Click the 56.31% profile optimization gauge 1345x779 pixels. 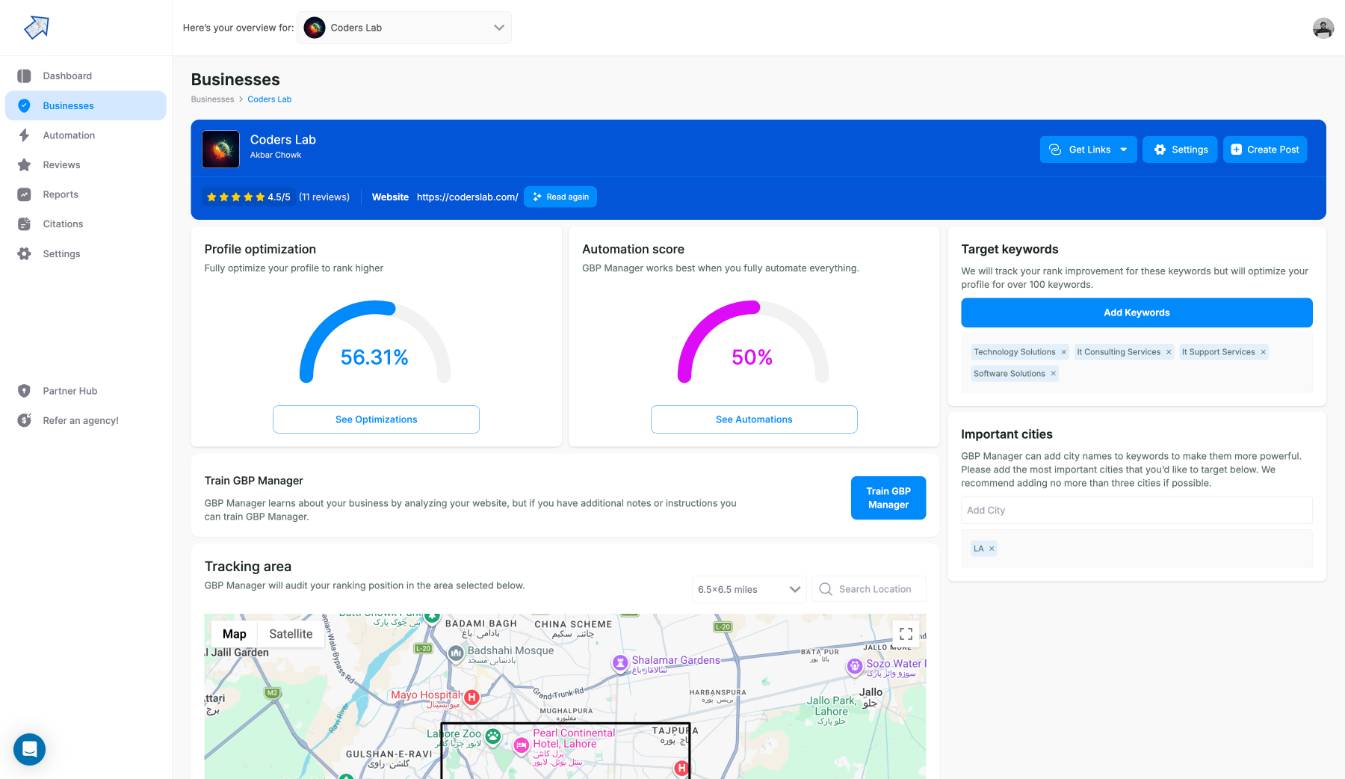375,342
